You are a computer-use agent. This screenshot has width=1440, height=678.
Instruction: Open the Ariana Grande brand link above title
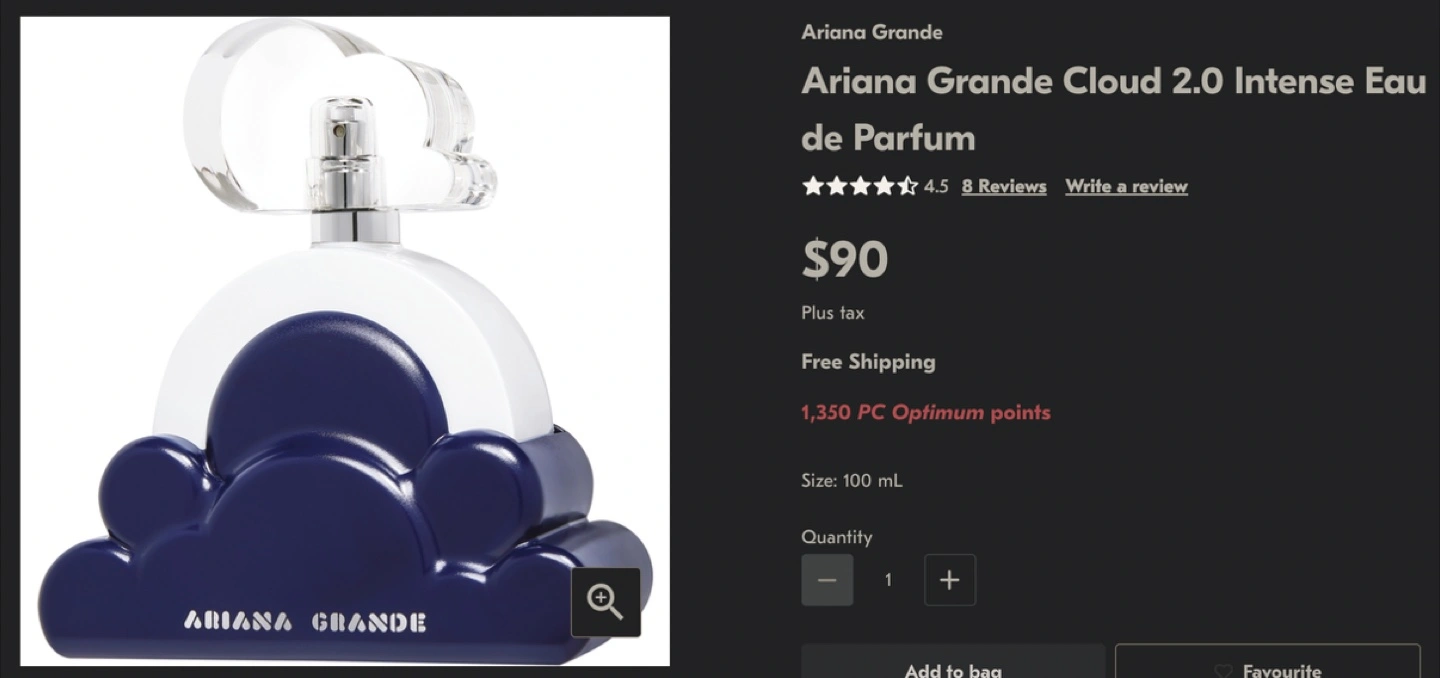point(872,32)
